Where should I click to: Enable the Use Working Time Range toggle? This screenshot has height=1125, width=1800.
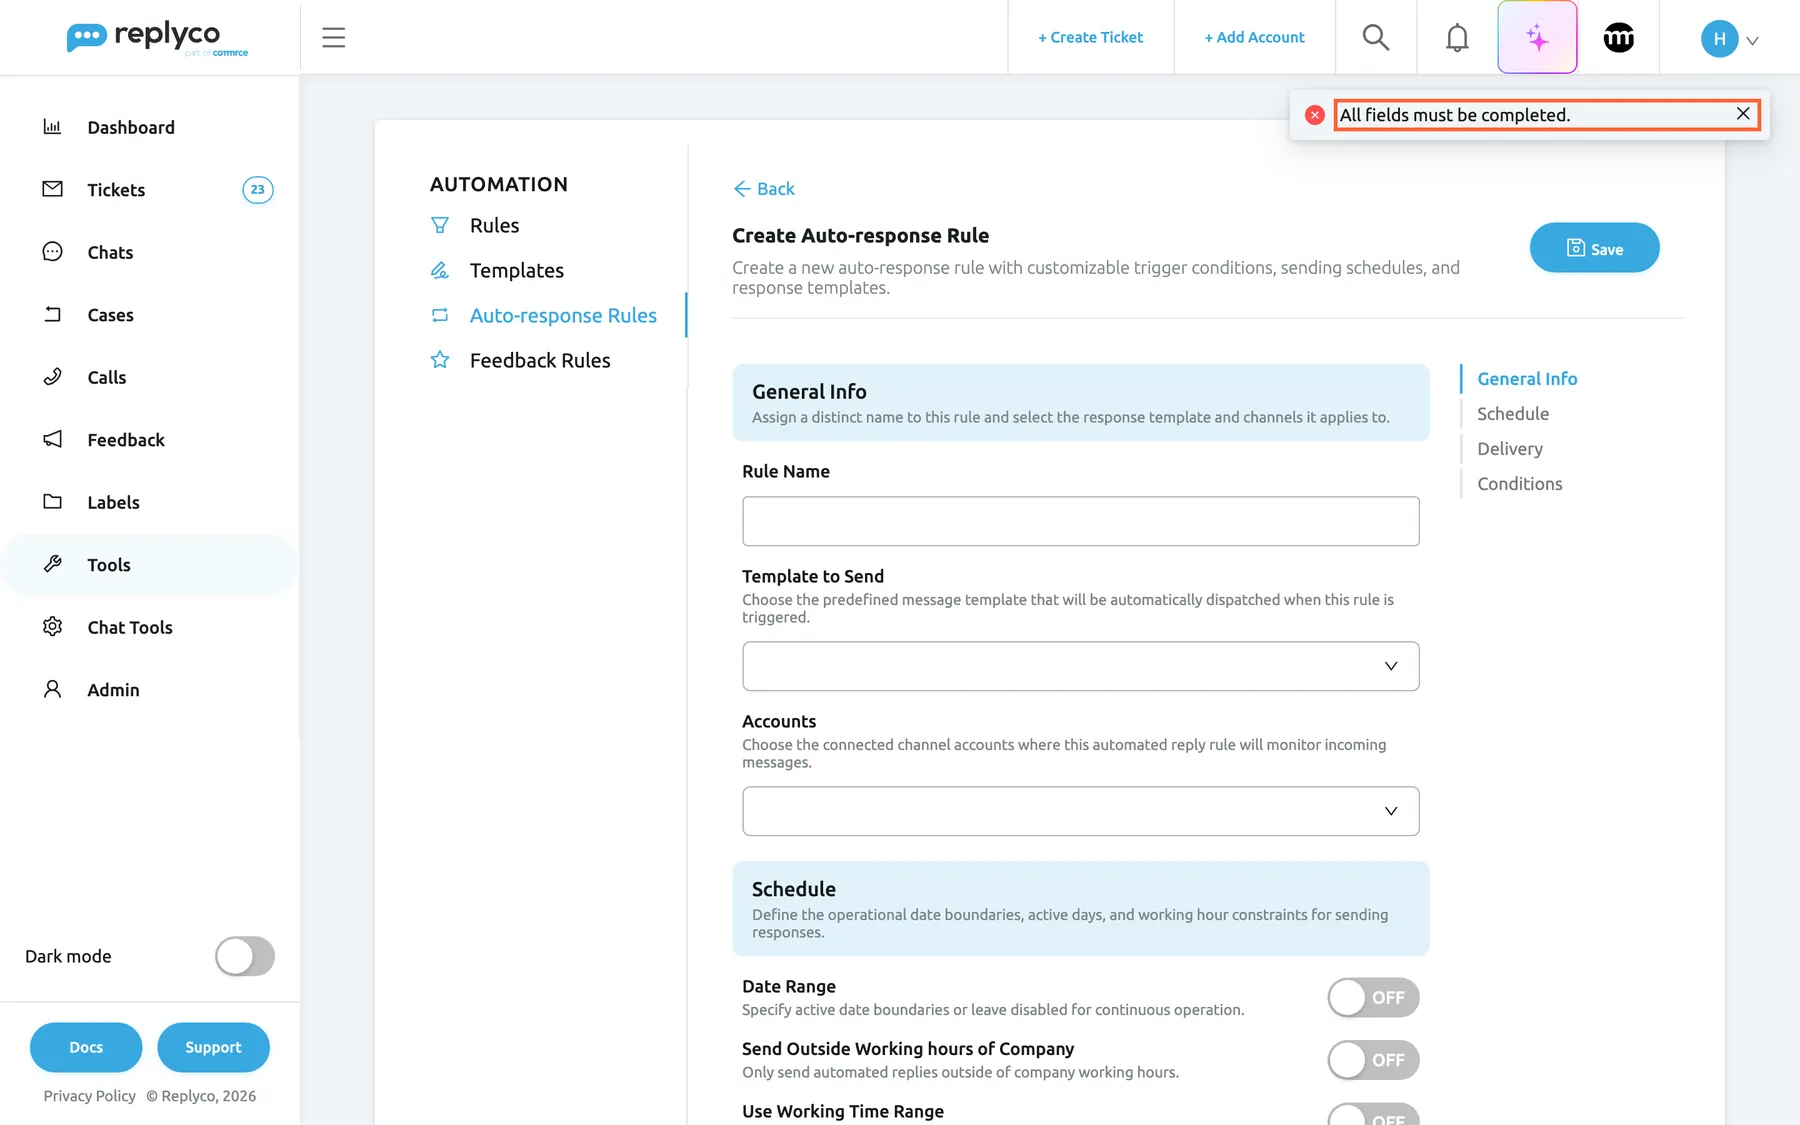click(x=1373, y=1115)
